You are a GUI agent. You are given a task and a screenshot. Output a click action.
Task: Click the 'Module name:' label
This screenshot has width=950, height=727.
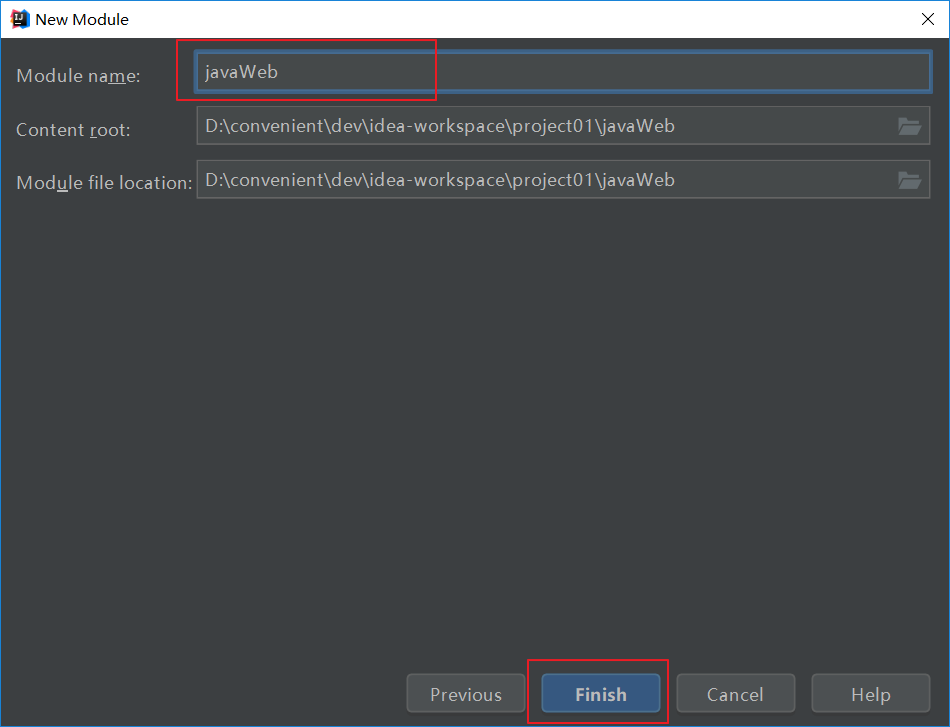tap(78, 76)
